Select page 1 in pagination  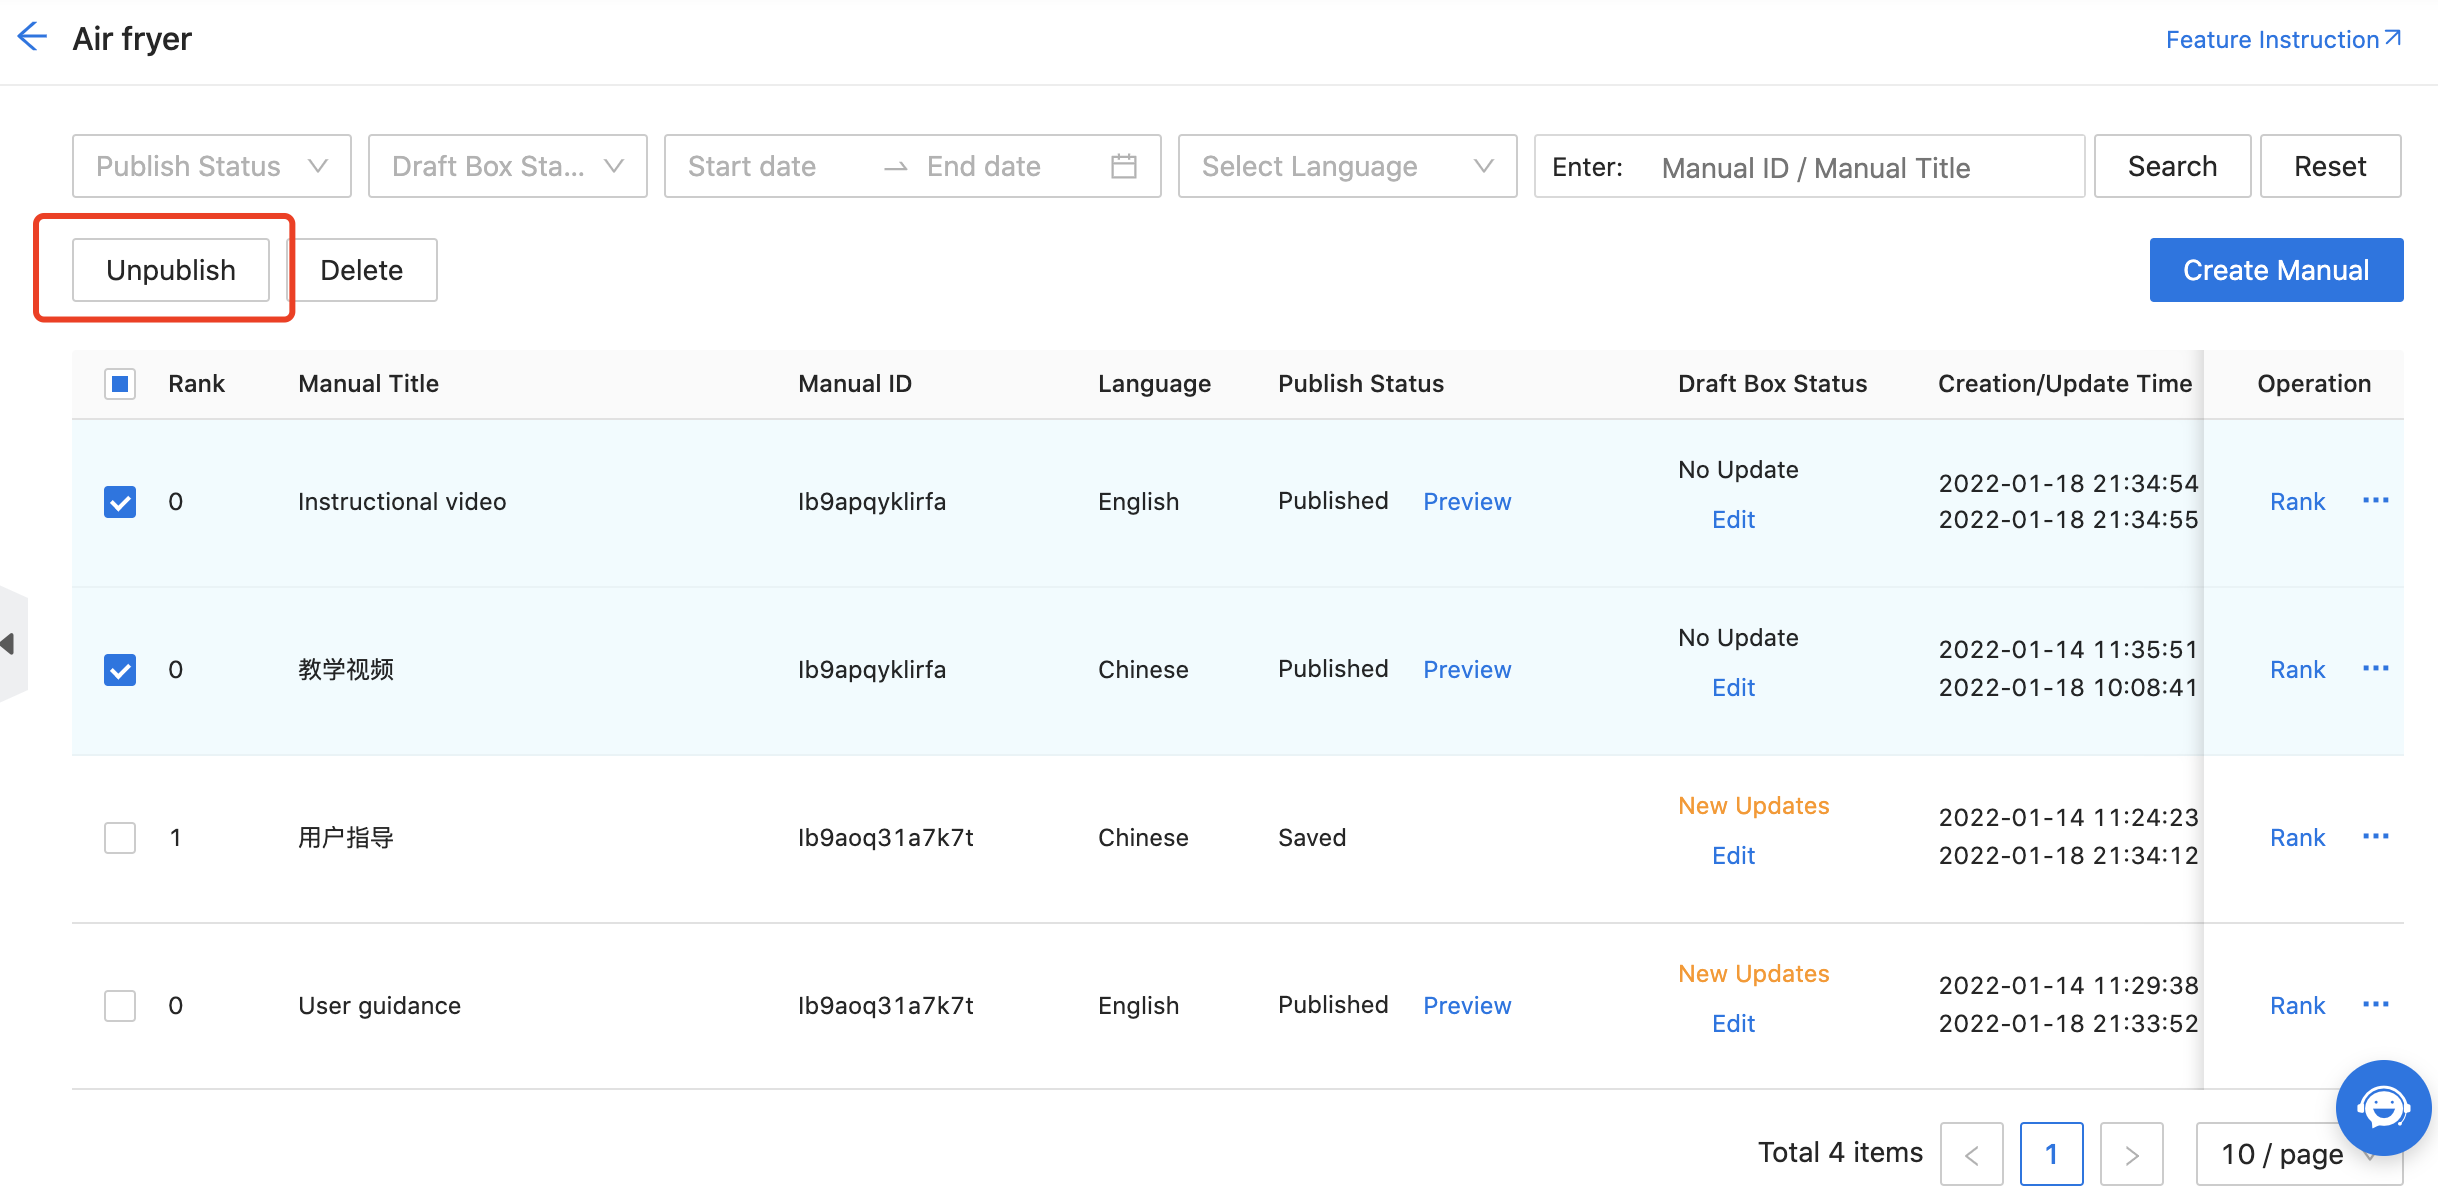2052,1154
